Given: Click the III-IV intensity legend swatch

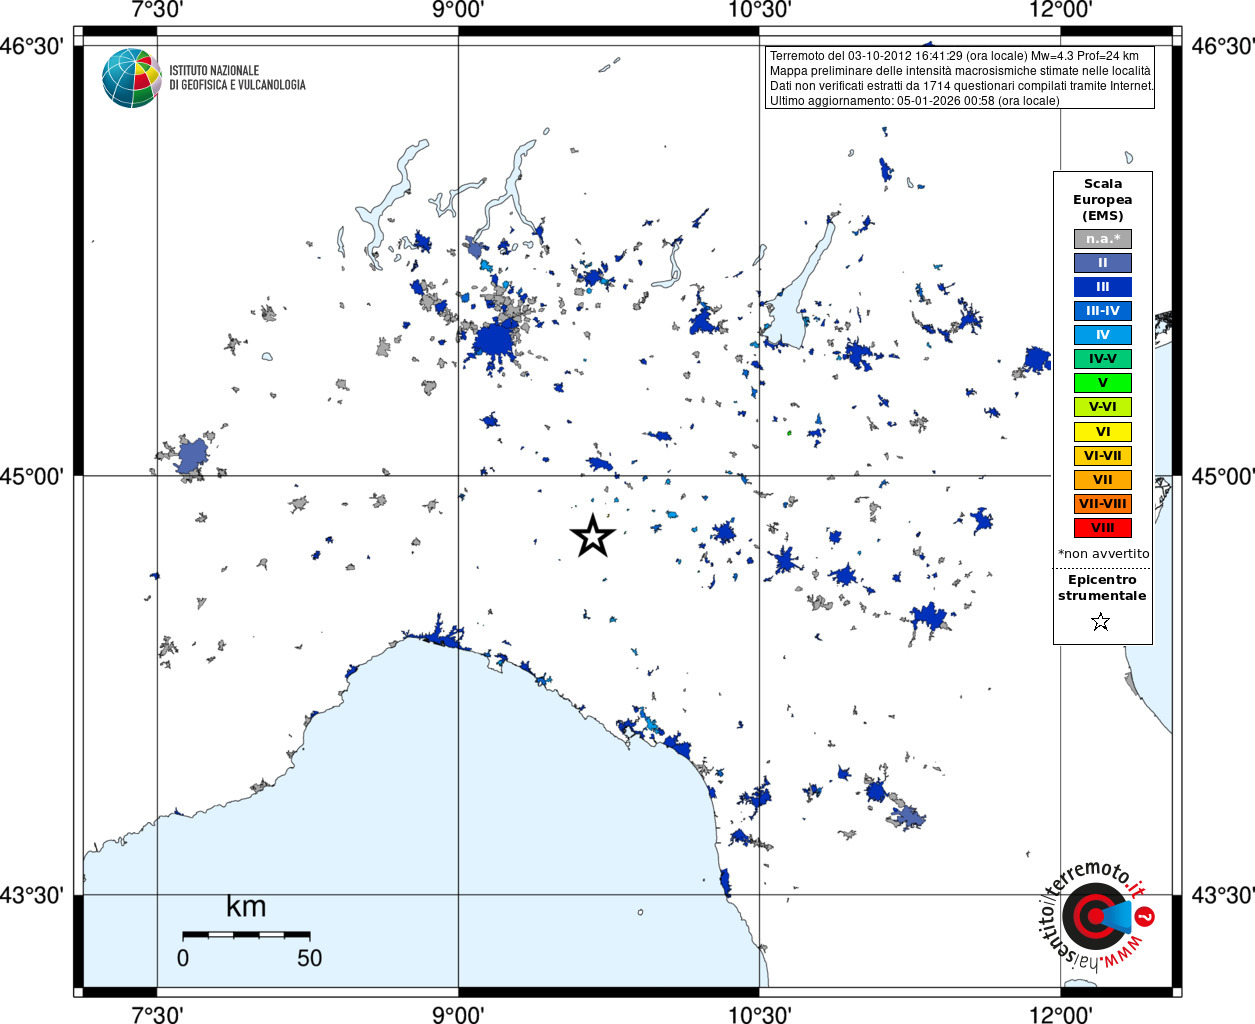Looking at the screenshot, I should coord(1103,311).
